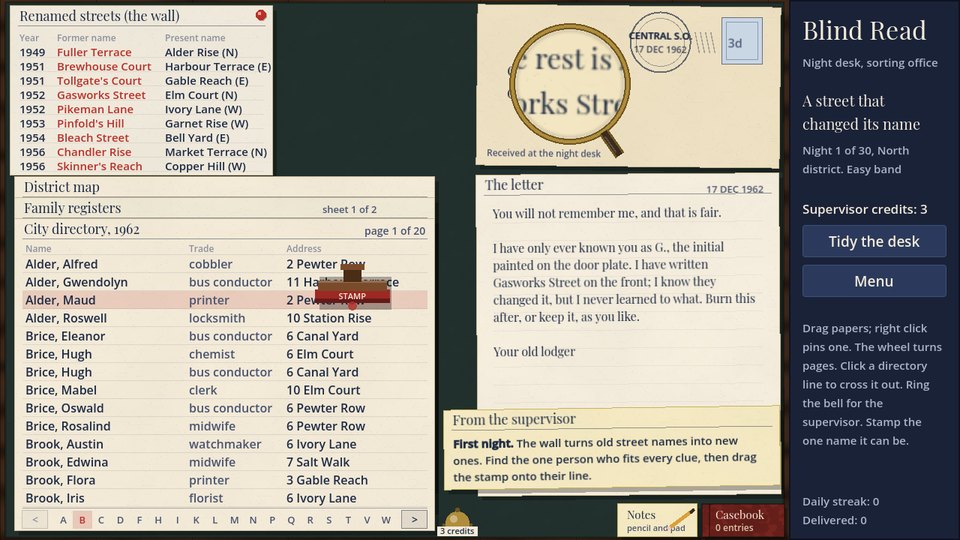
Task: Click the Skinner's Reach former name
Action: [x=100, y=167]
